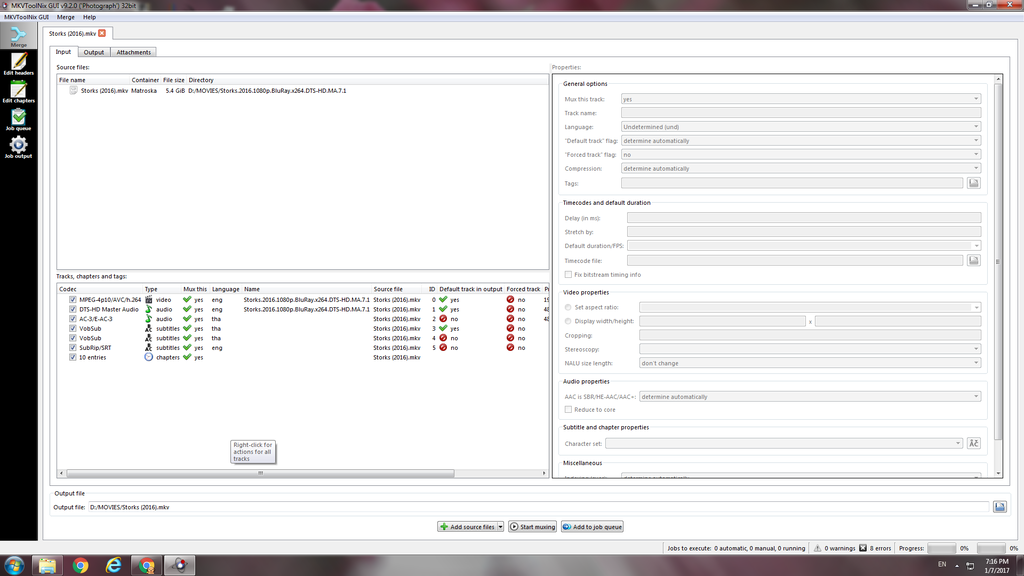
Task: Open Compression dropdown
Action: [801, 168]
